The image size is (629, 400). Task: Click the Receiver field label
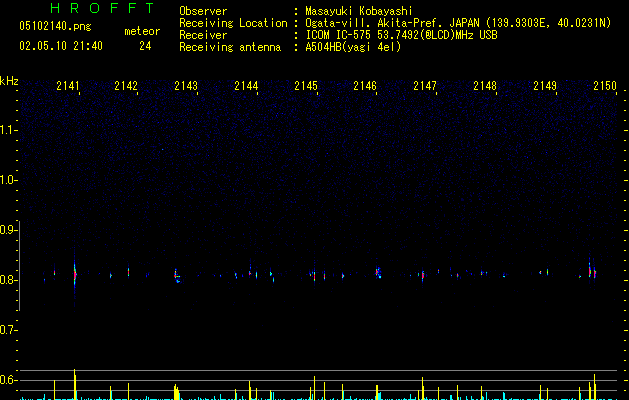point(203,35)
